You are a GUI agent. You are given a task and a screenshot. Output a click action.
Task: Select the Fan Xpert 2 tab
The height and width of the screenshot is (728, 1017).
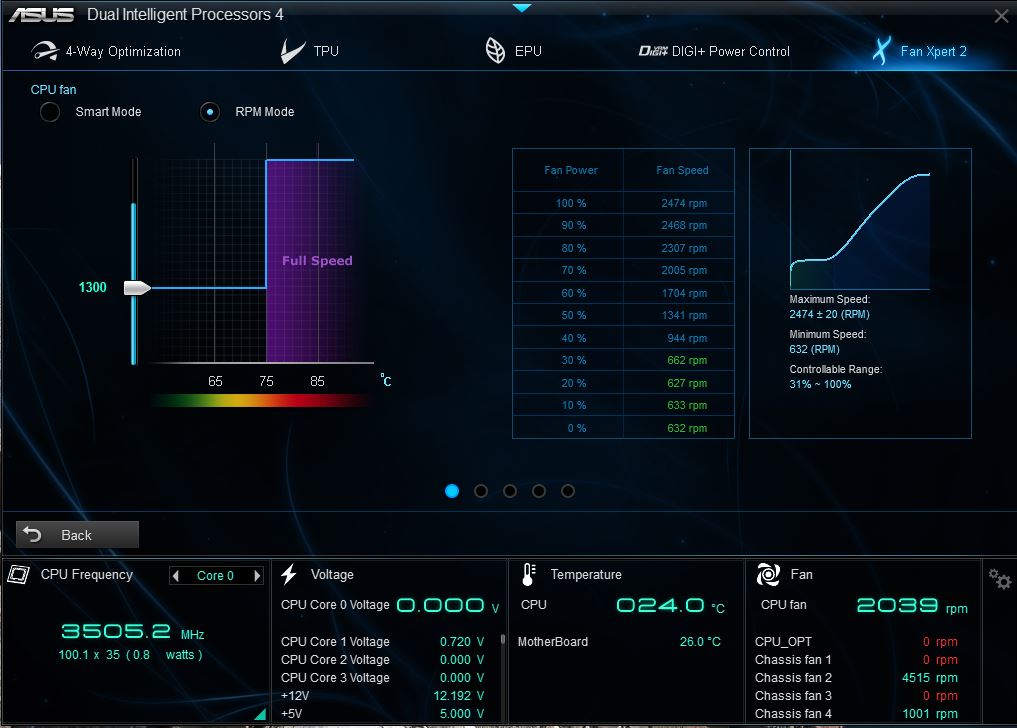point(920,51)
